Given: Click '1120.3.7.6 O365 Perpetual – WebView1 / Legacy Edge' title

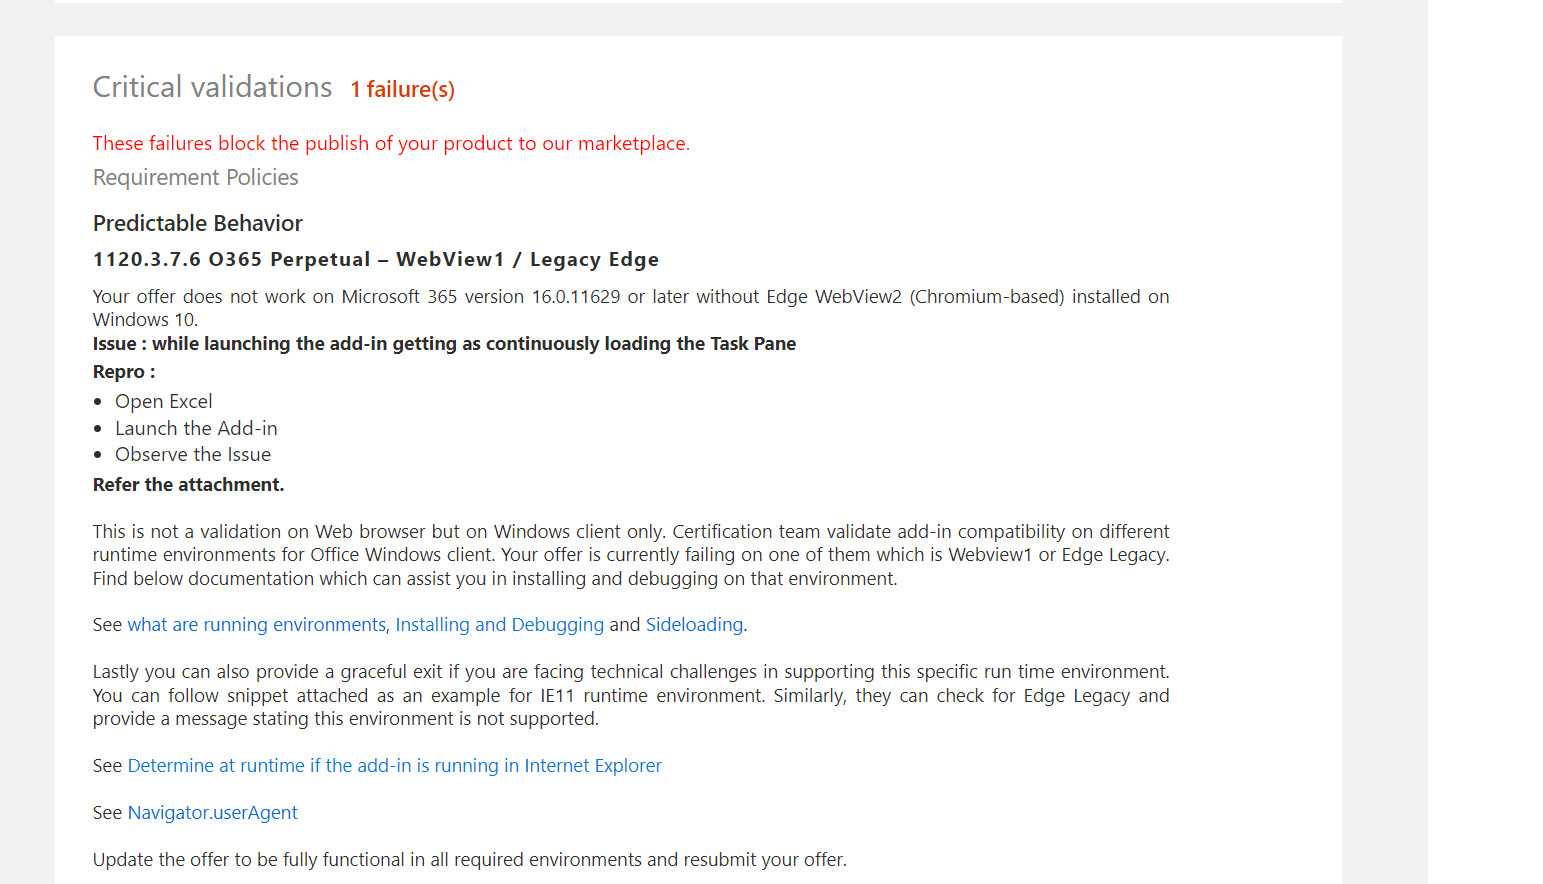Looking at the screenshot, I should pos(375,260).
